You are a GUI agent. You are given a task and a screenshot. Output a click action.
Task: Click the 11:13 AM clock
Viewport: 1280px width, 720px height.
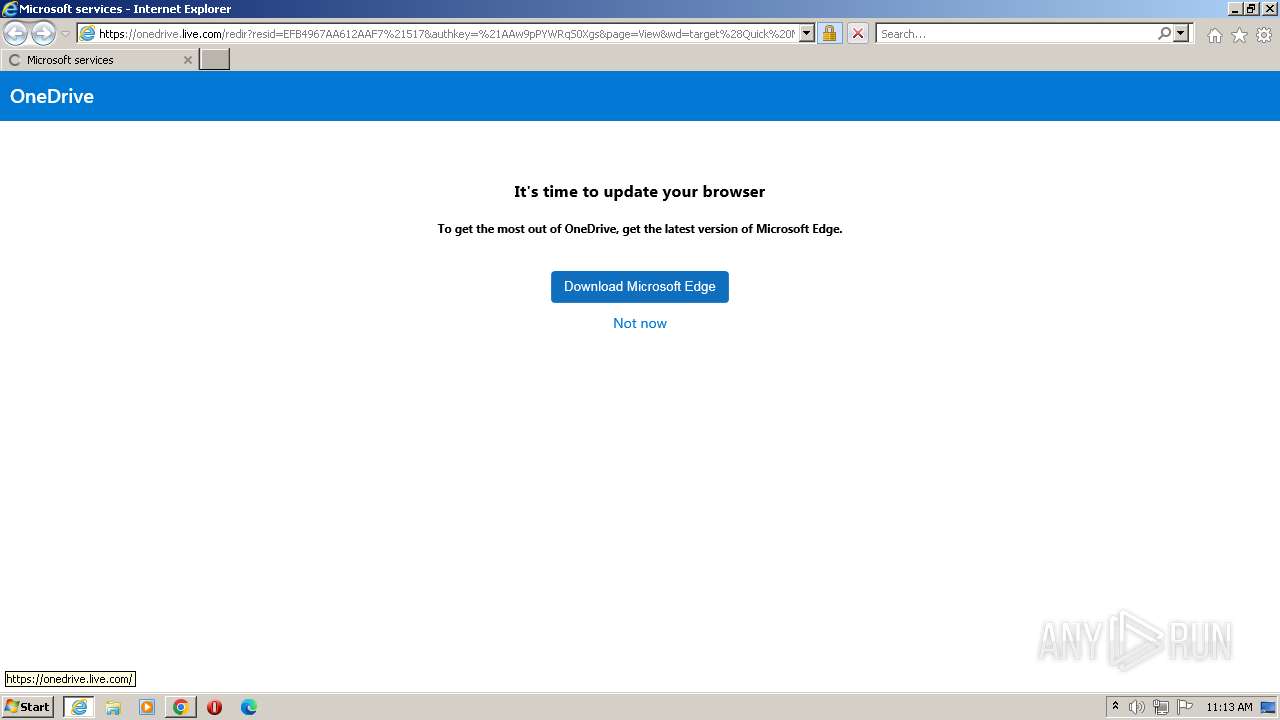(x=1229, y=707)
